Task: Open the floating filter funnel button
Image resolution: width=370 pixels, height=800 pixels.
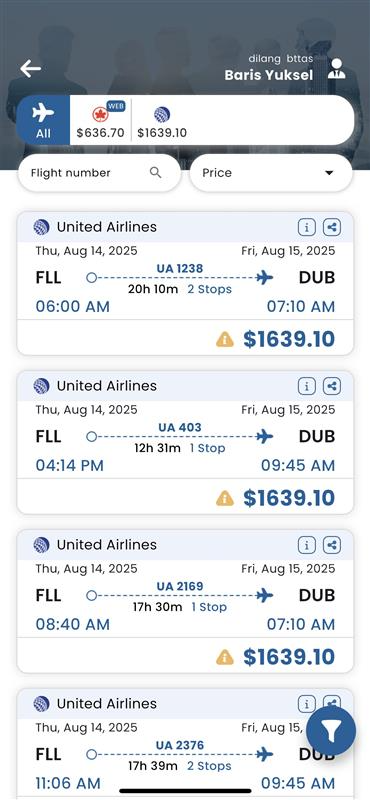Action: (331, 731)
